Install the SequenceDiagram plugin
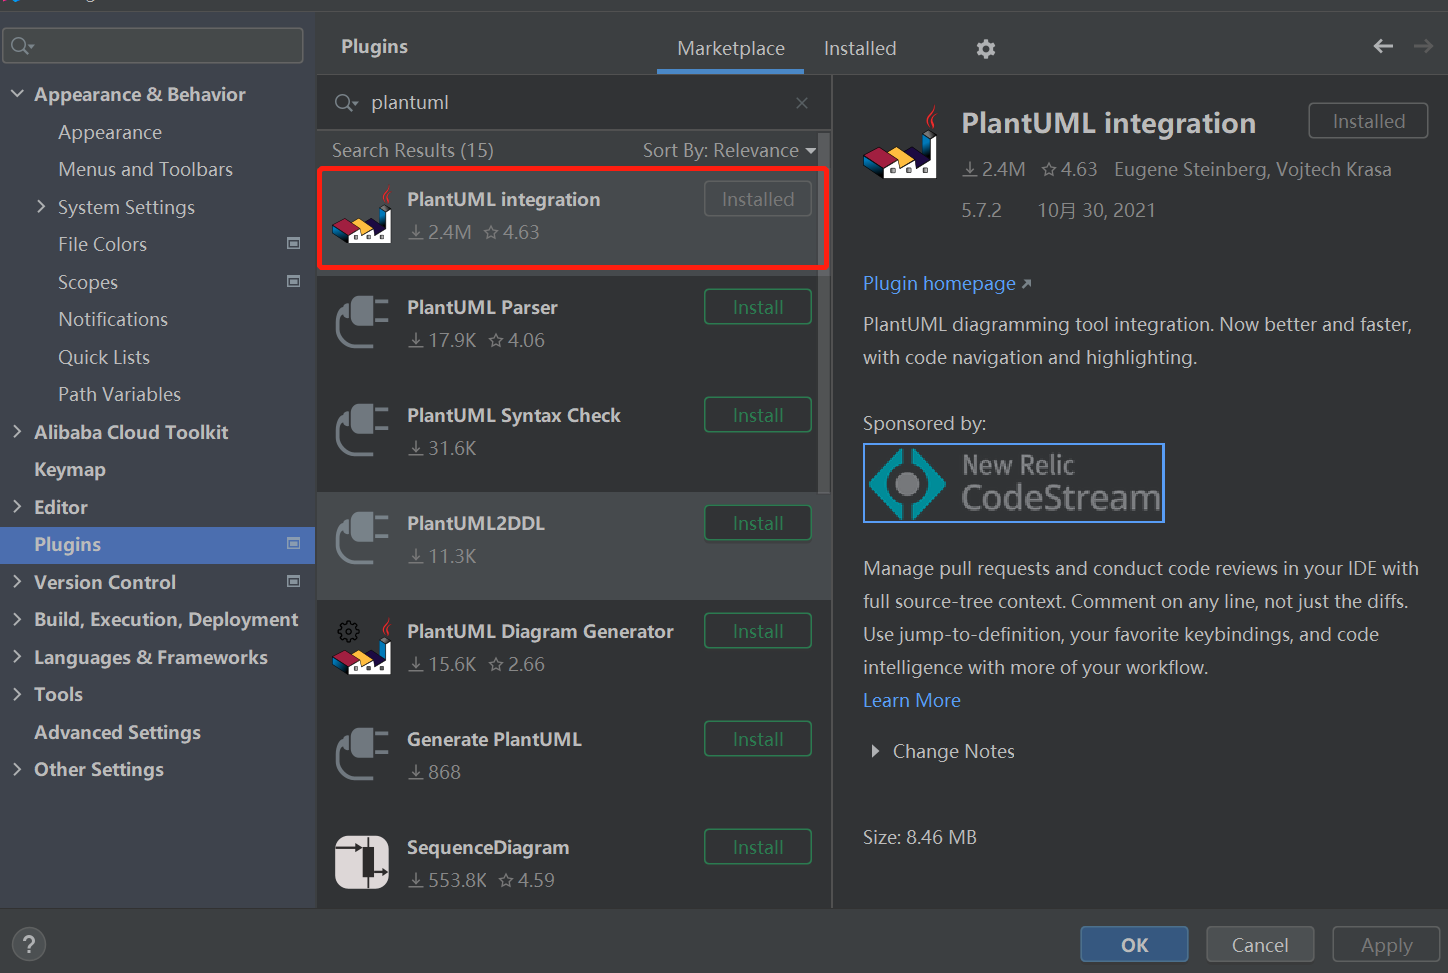This screenshot has height=973, width=1448. 758,847
